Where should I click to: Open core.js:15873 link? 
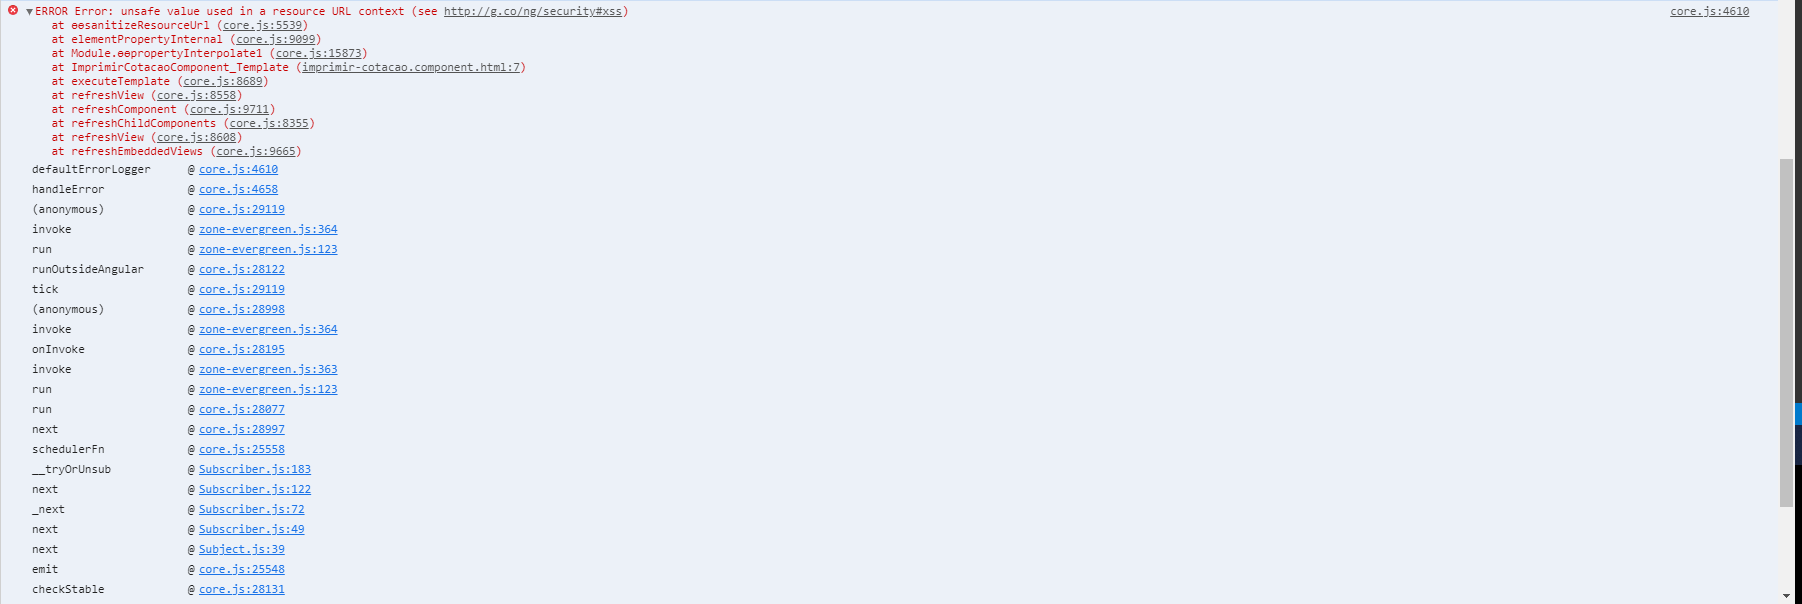click(318, 54)
